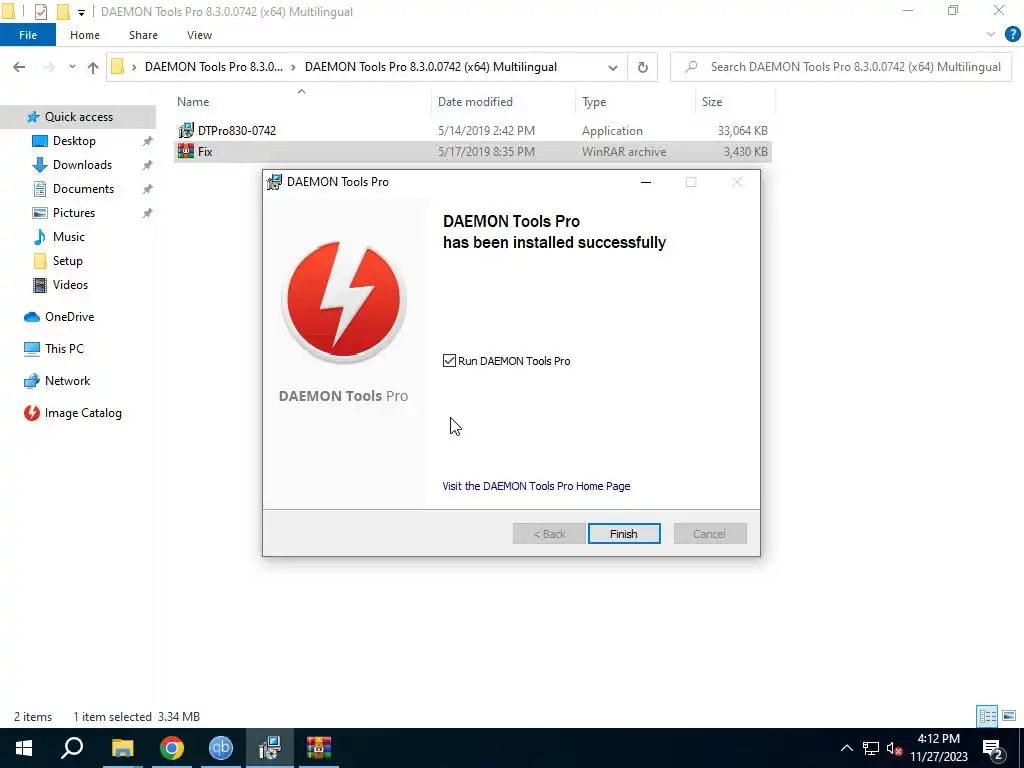Open Pictures in the navigation pane
The height and width of the screenshot is (768, 1024).
[74, 213]
